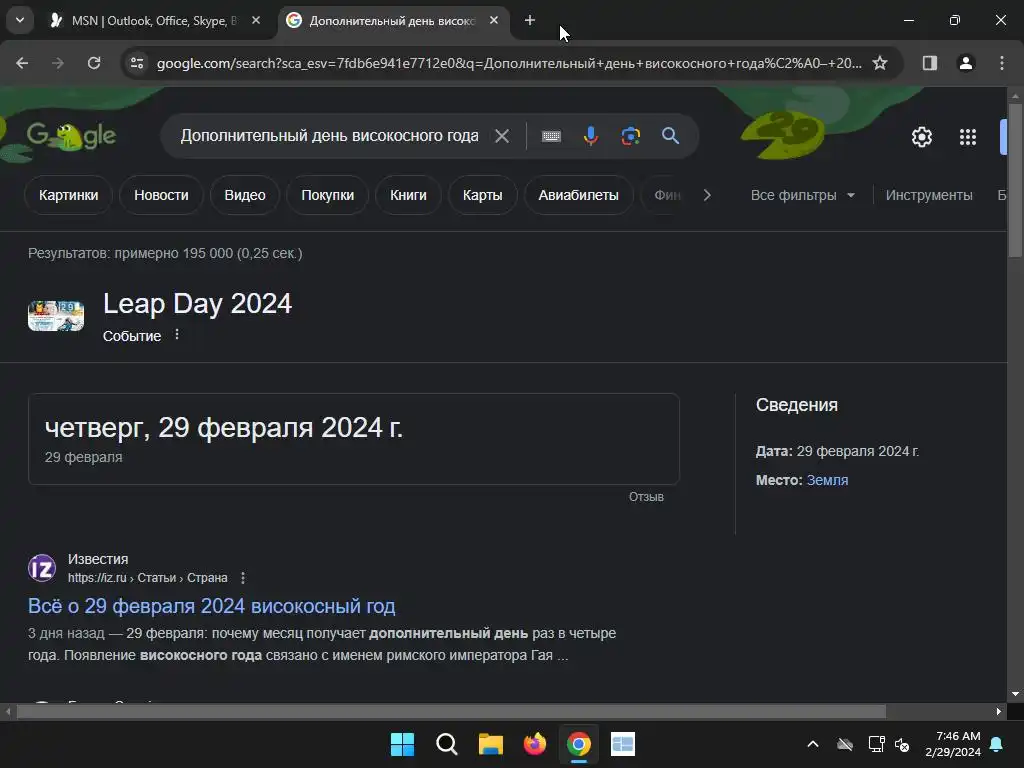The width and height of the screenshot is (1024, 768).
Task: Open site information icon in address bar
Action: point(137,63)
